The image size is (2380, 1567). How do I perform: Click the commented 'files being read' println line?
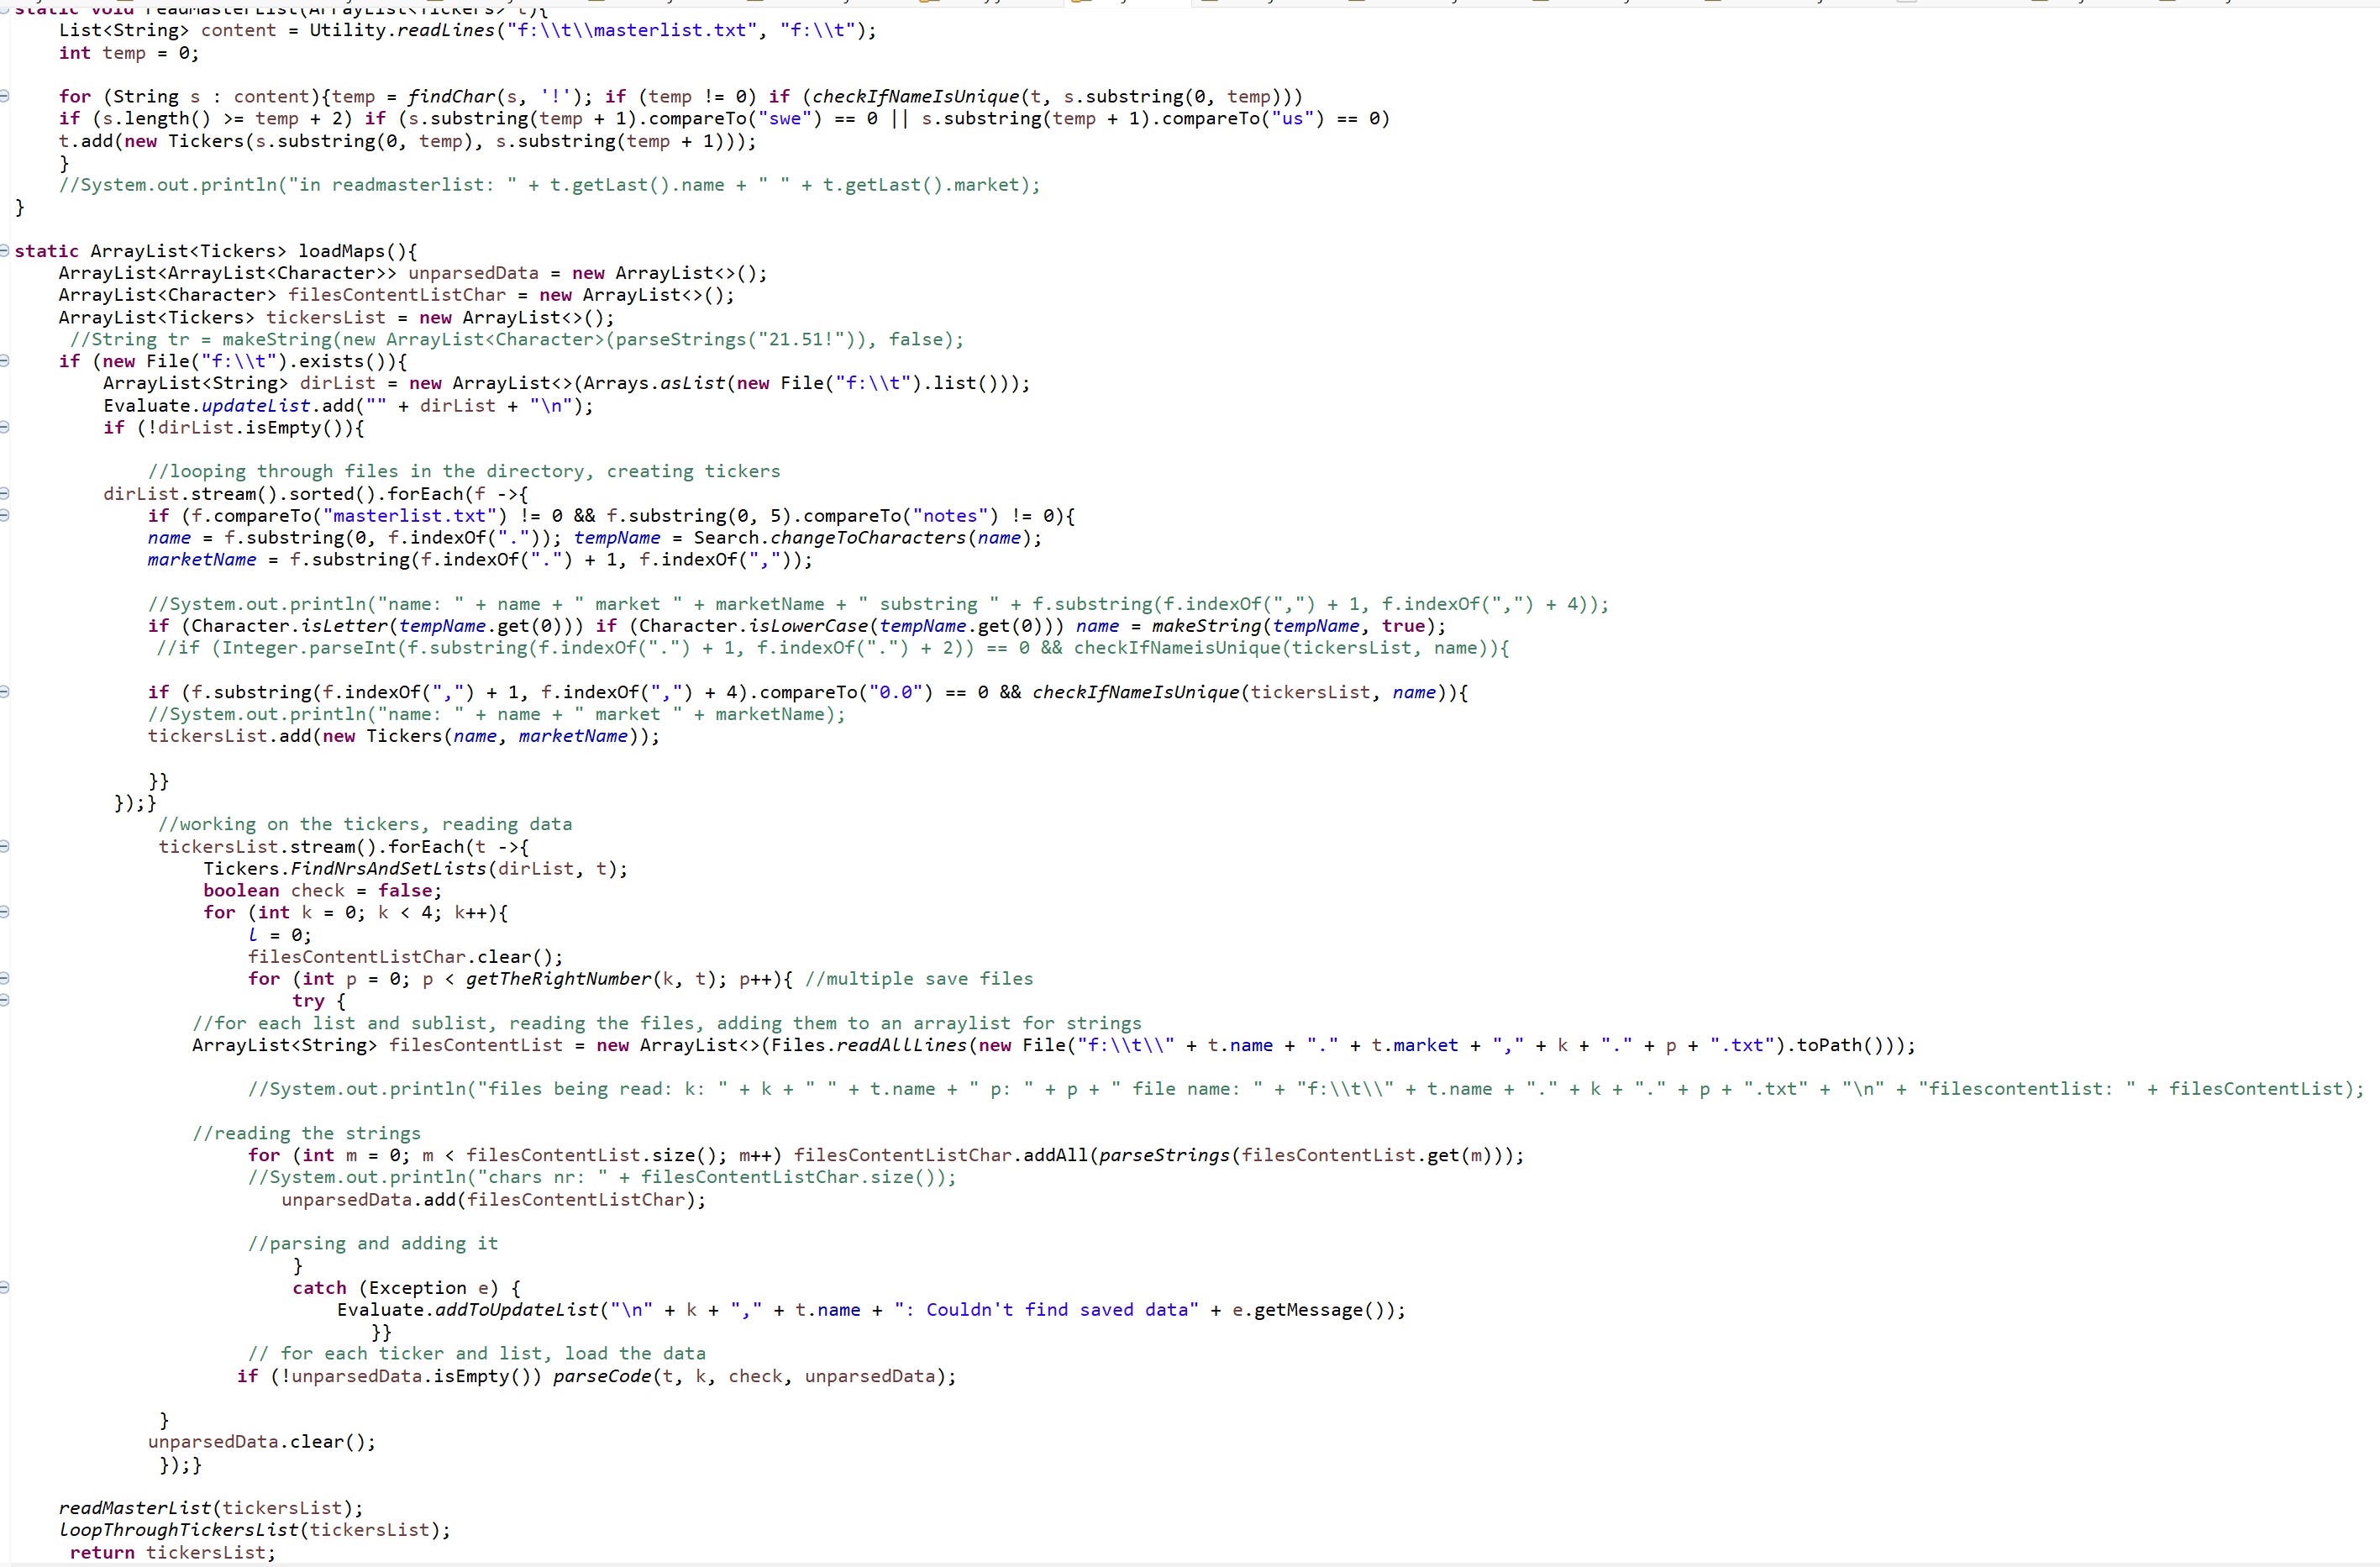[x=1306, y=1089]
